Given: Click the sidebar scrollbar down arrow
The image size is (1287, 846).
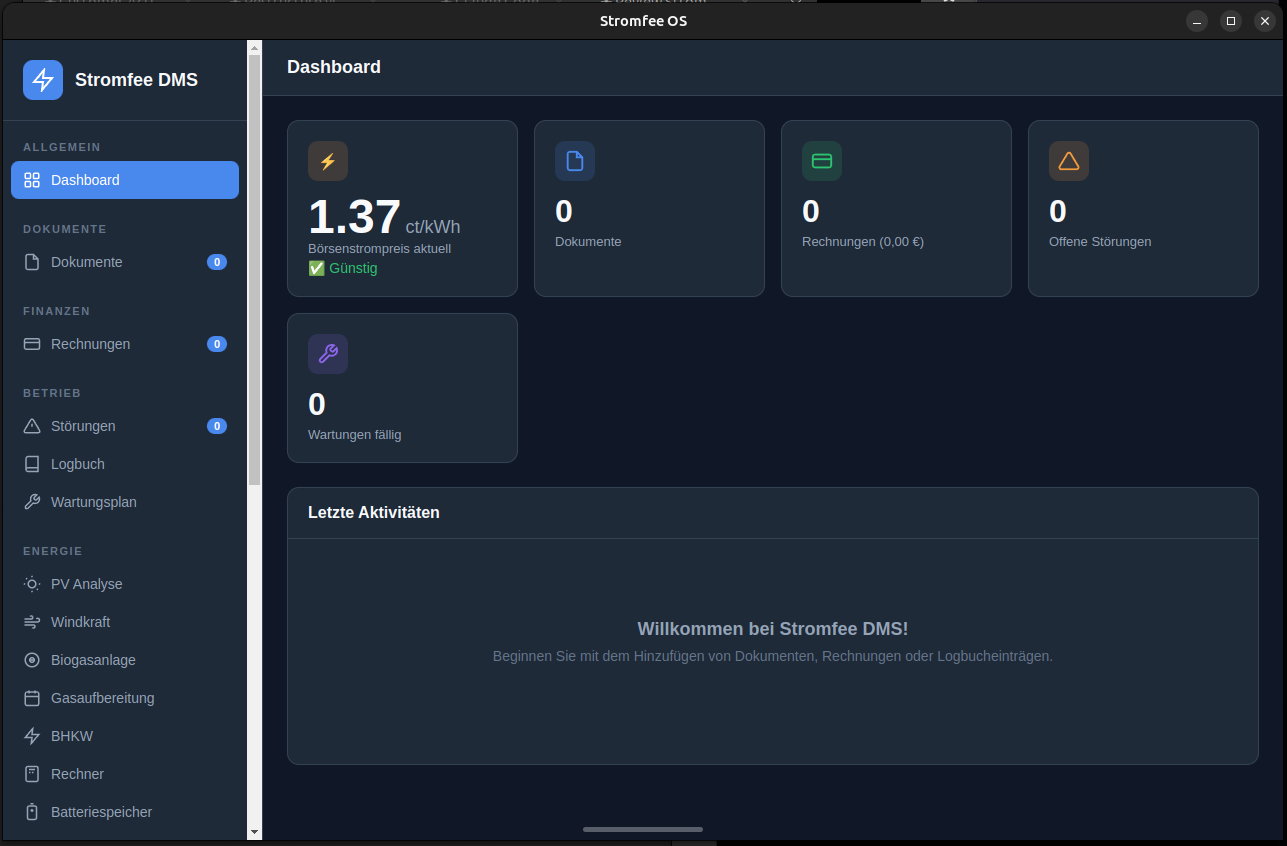Looking at the screenshot, I should click(x=255, y=833).
